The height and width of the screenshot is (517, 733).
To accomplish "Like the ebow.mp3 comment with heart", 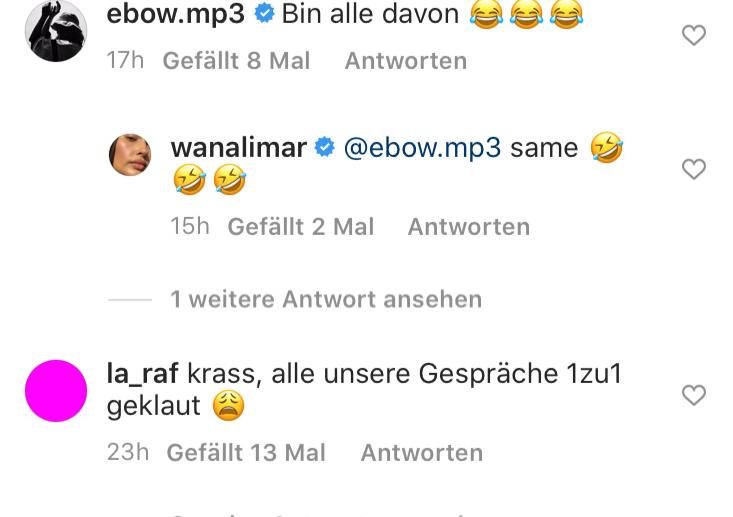I will click(693, 36).
